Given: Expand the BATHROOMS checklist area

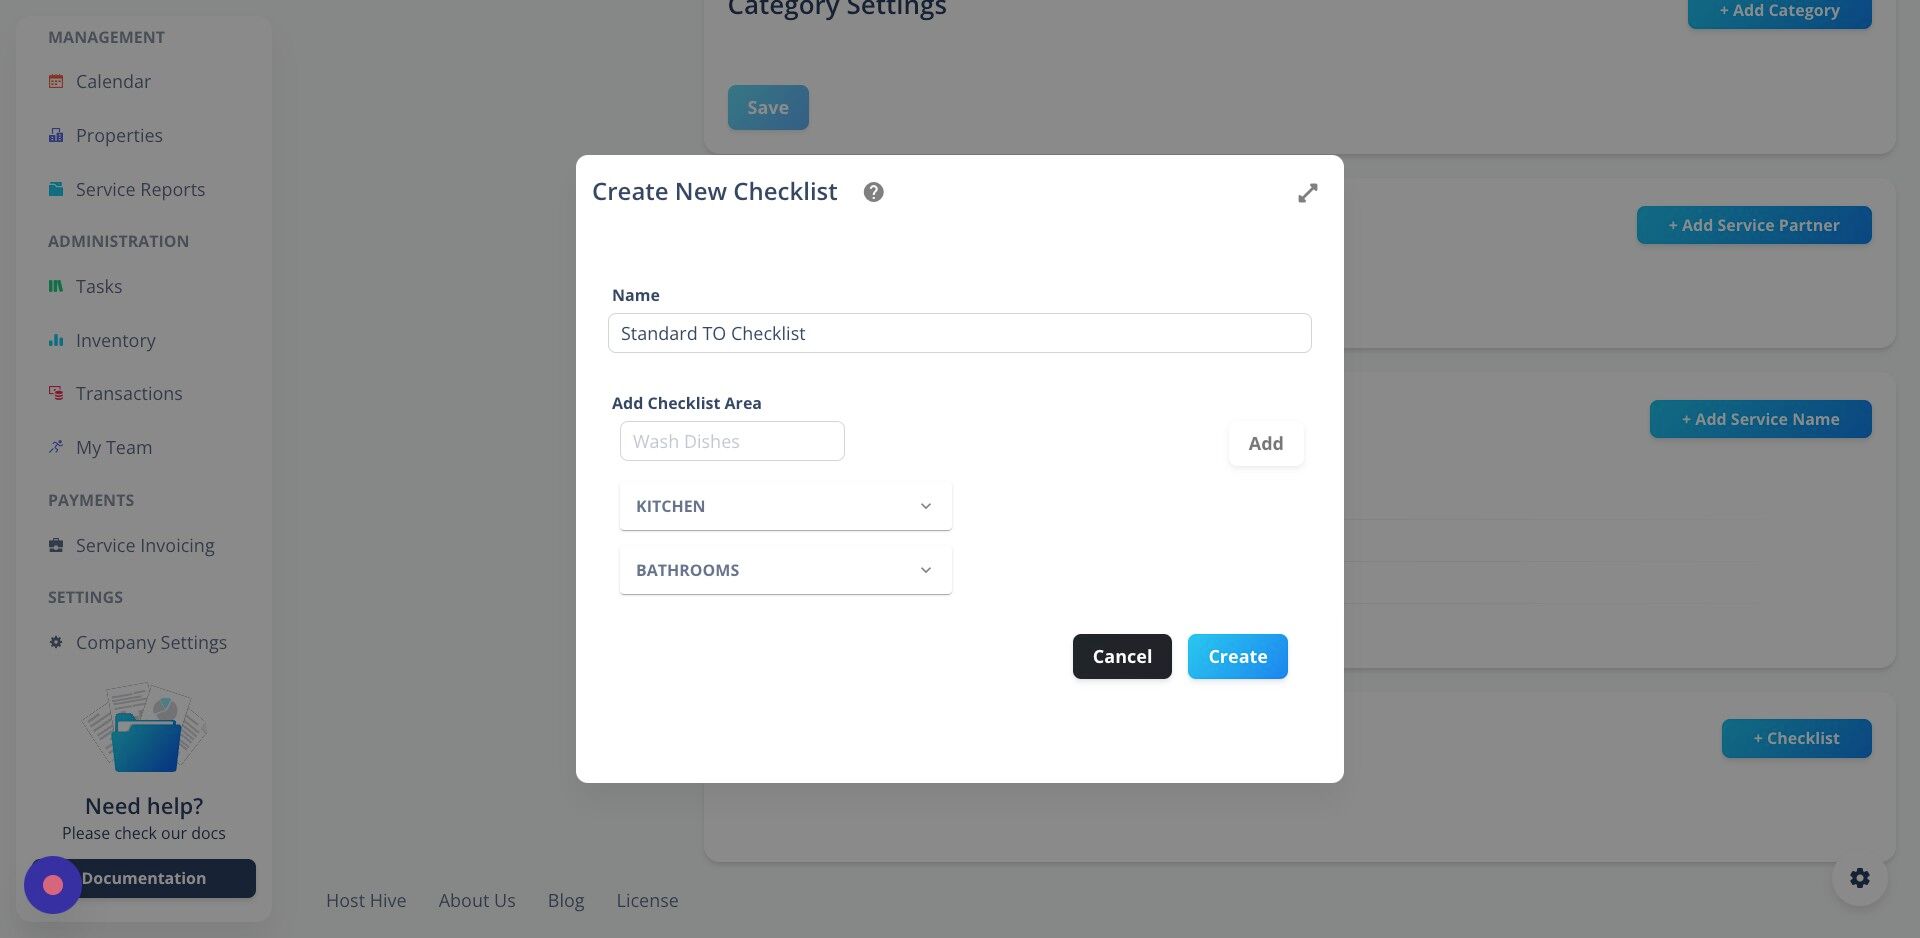Looking at the screenshot, I should click(x=785, y=570).
